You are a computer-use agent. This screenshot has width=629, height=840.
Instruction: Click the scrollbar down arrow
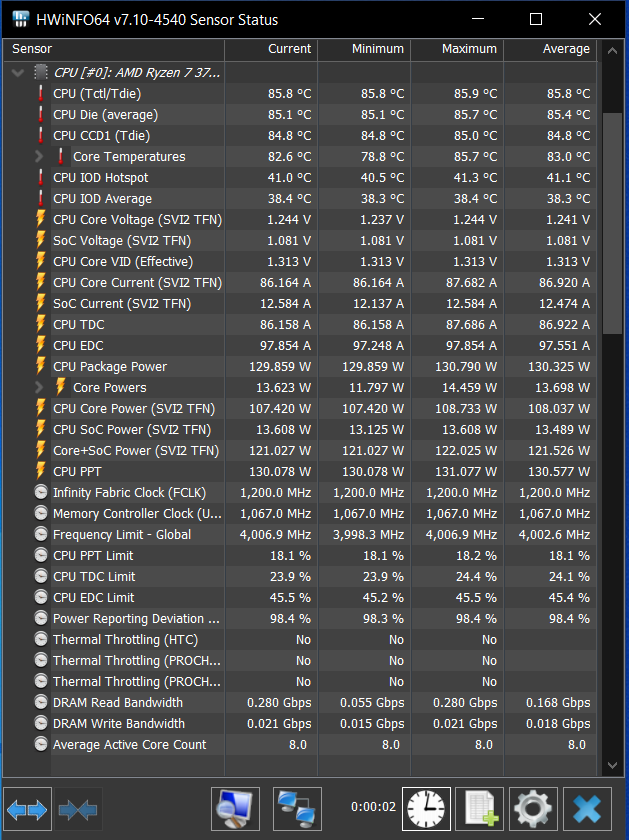612,765
